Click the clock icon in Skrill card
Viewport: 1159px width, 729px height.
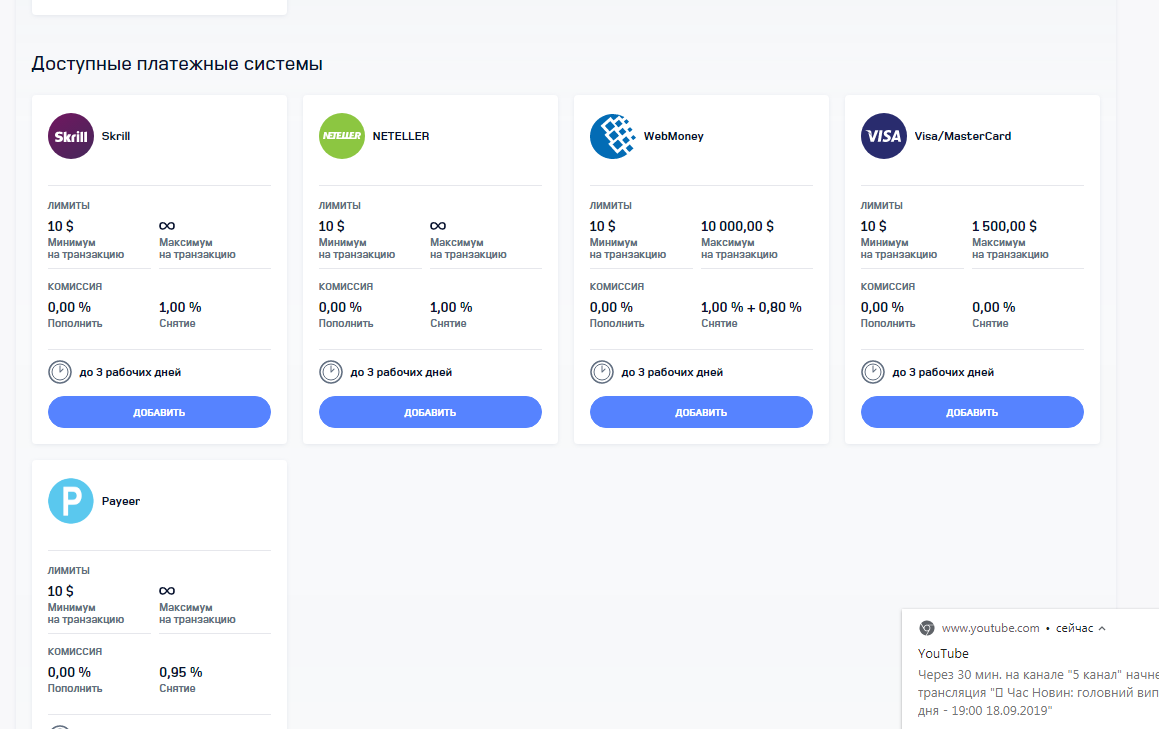coord(60,372)
